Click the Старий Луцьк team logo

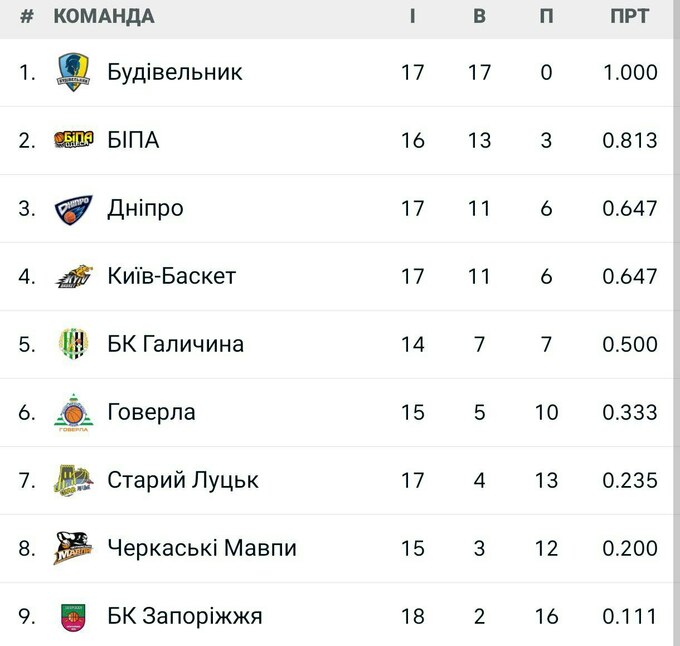73,480
